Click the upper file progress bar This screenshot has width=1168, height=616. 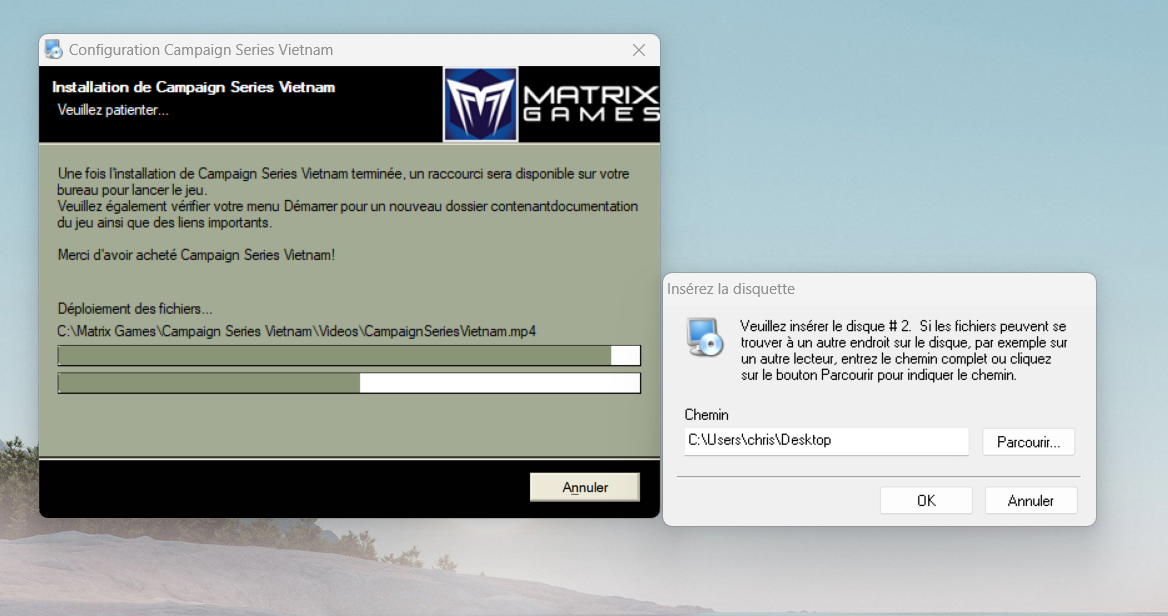coord(349,355)
